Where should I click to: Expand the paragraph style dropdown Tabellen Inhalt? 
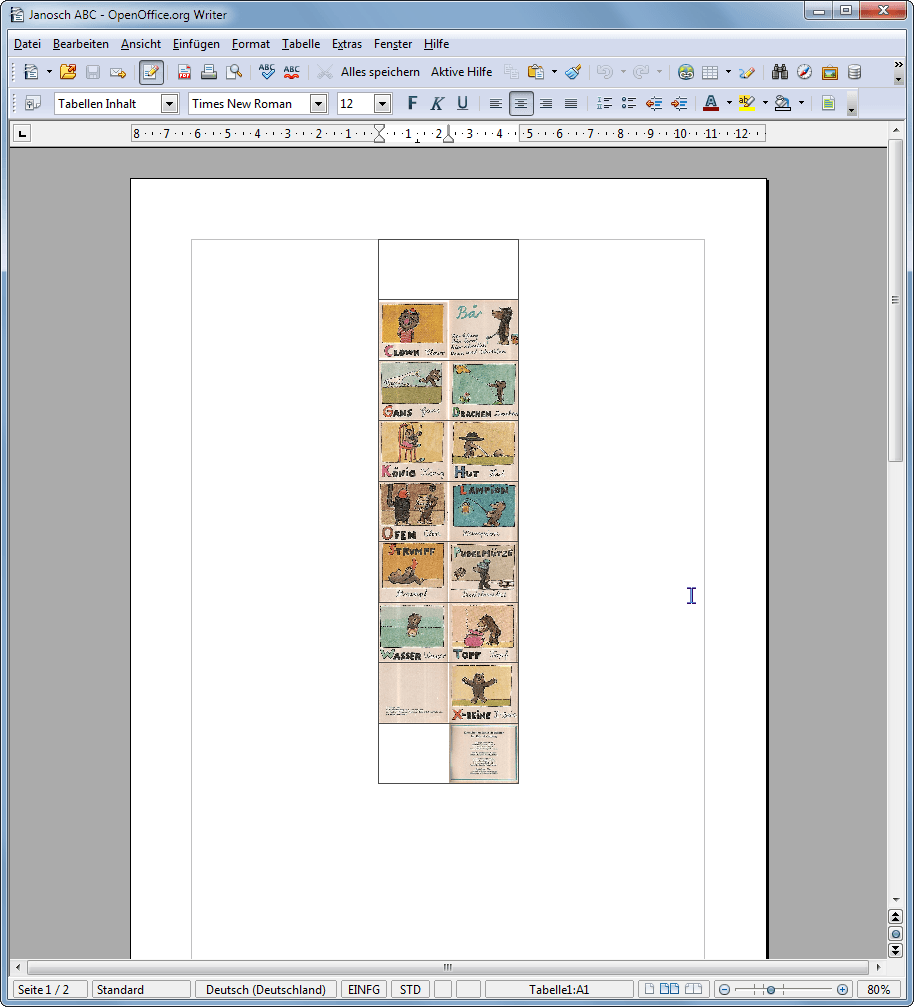[169, 103]
